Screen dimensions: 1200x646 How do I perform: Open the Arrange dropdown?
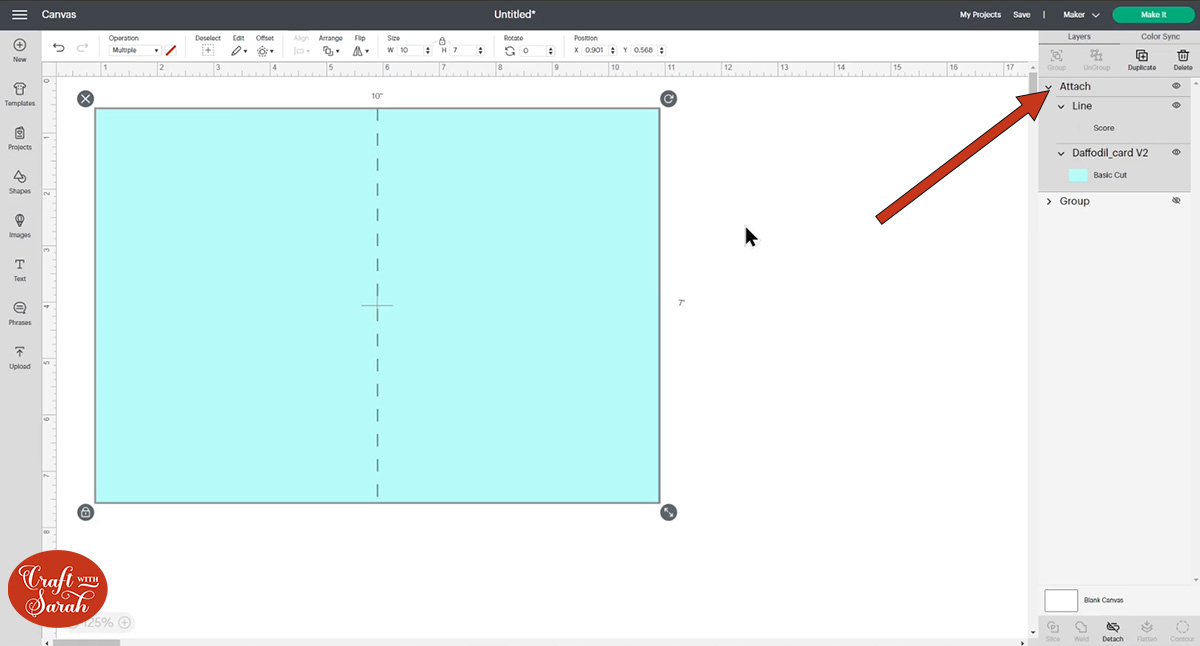pyautogui.click(x=331, y=50)
